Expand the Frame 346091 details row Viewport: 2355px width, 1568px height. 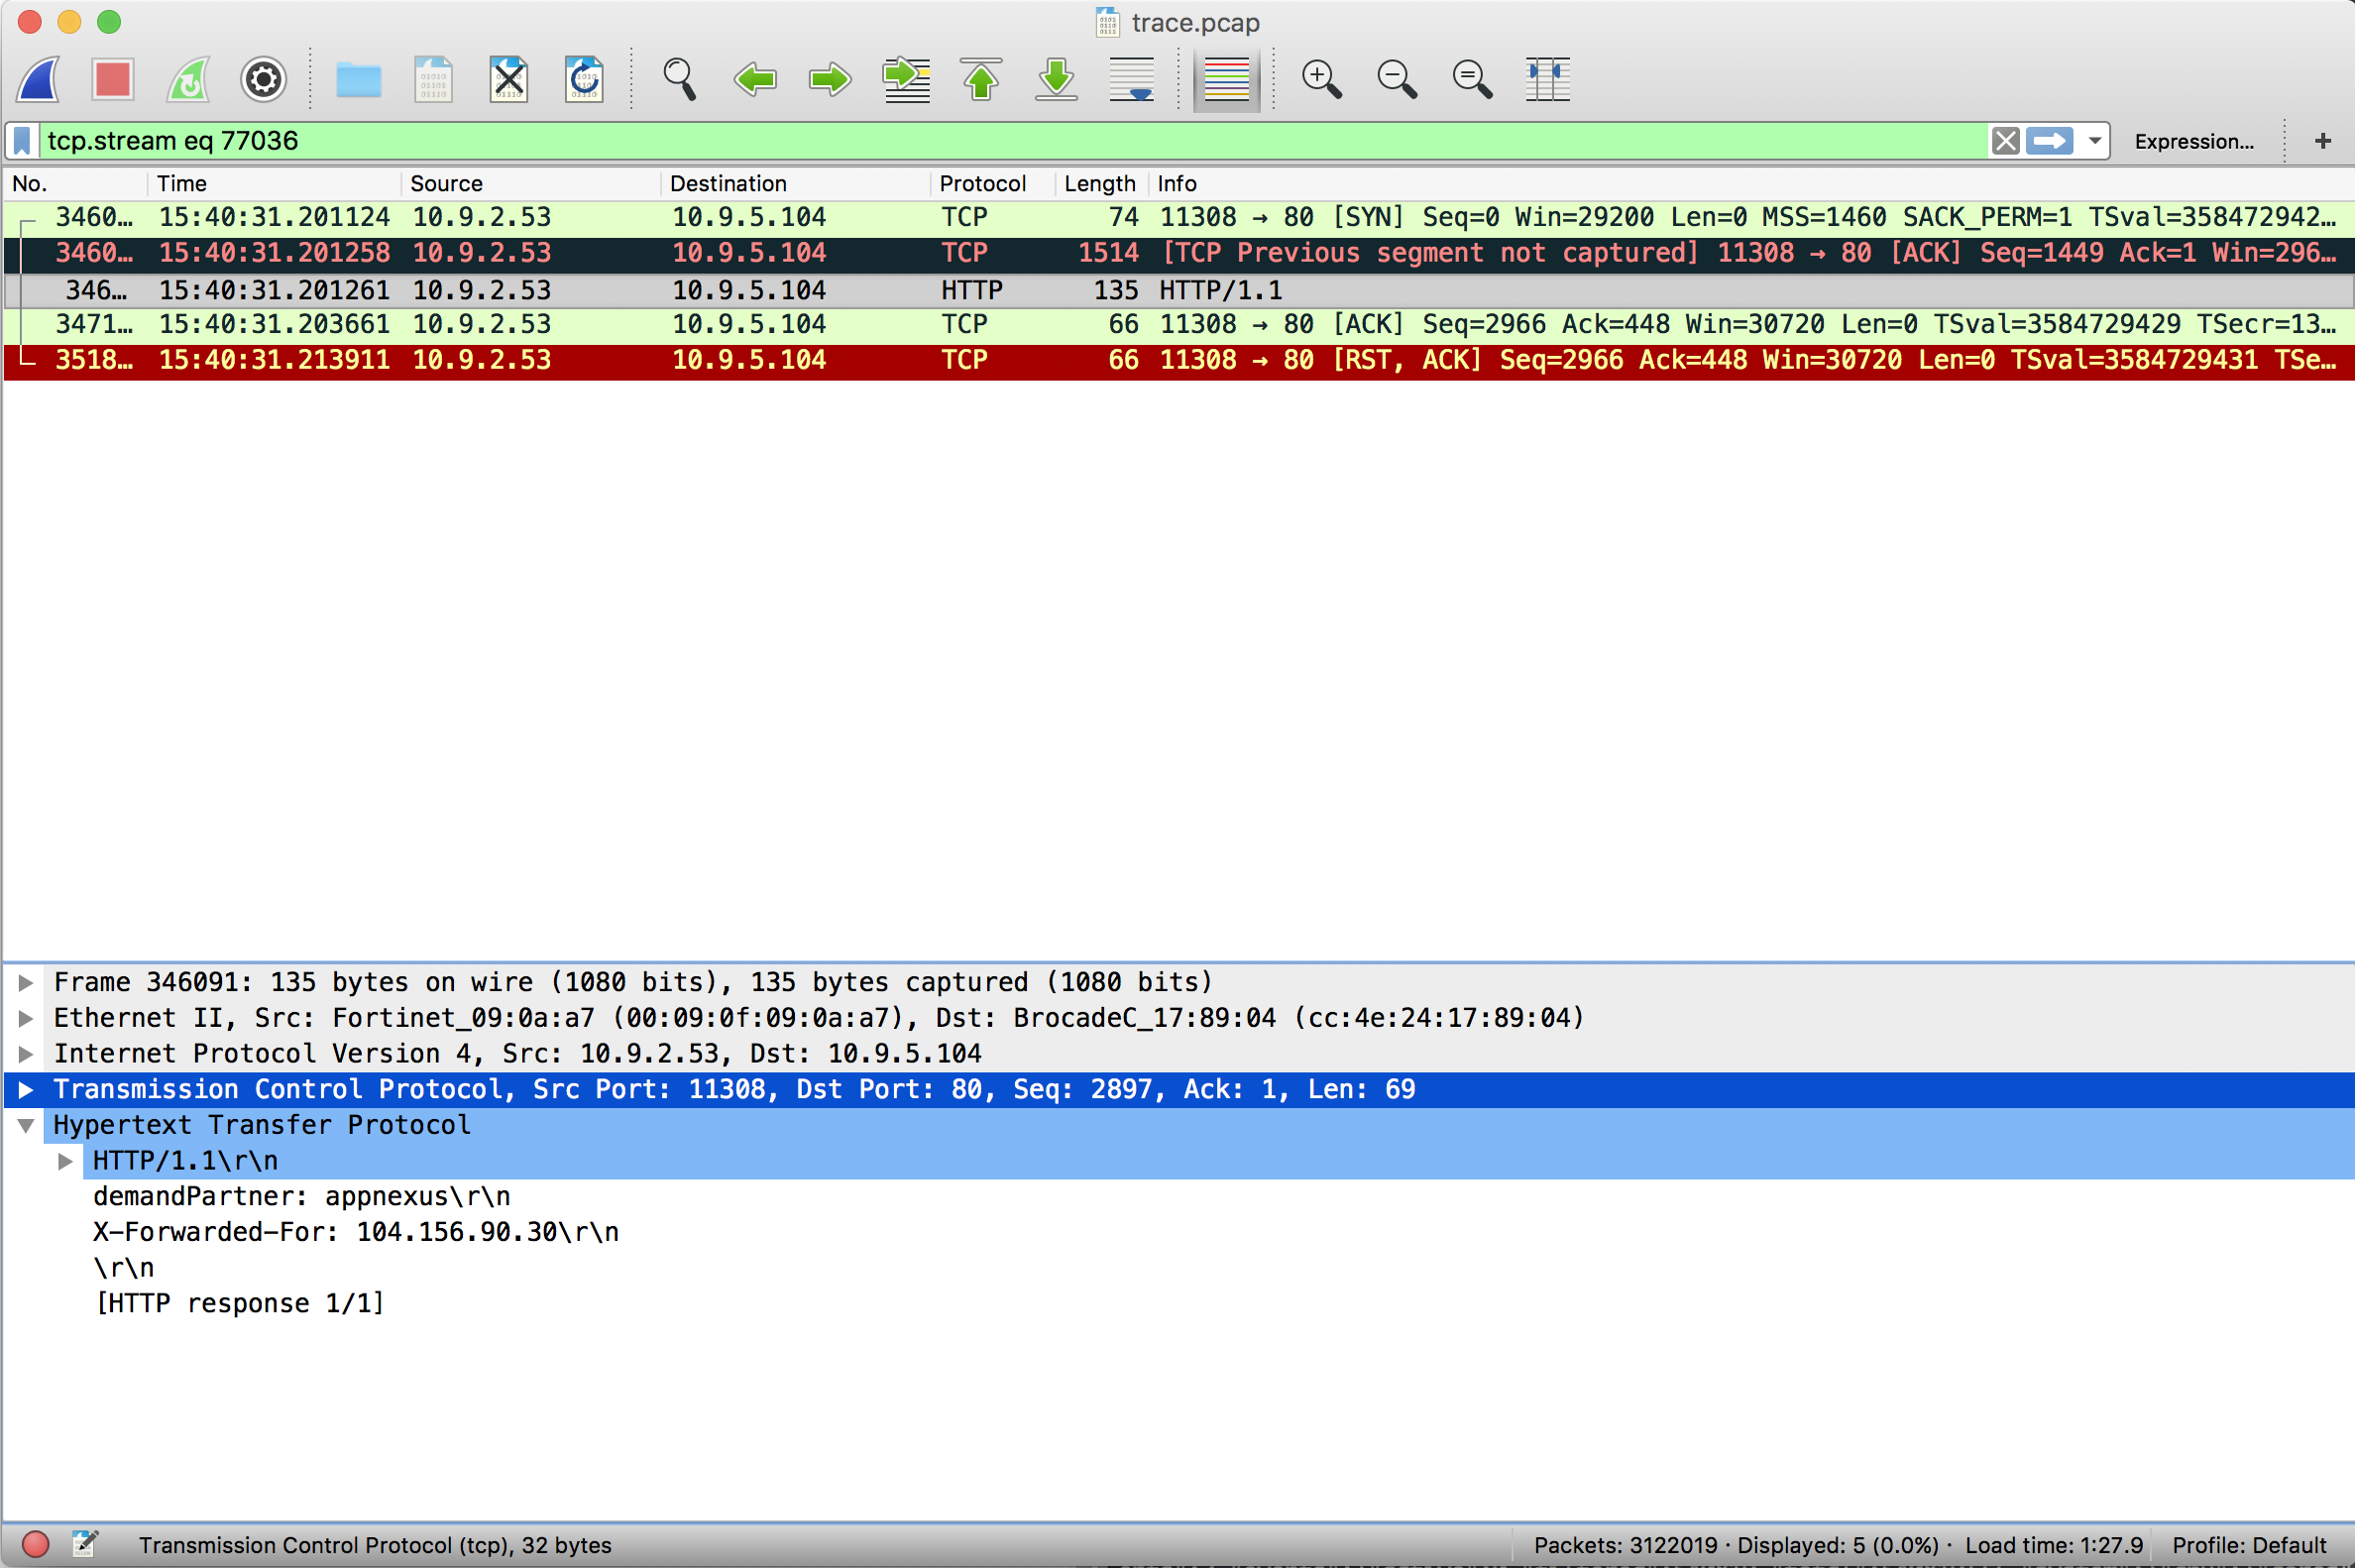click(x=27, y=982)
